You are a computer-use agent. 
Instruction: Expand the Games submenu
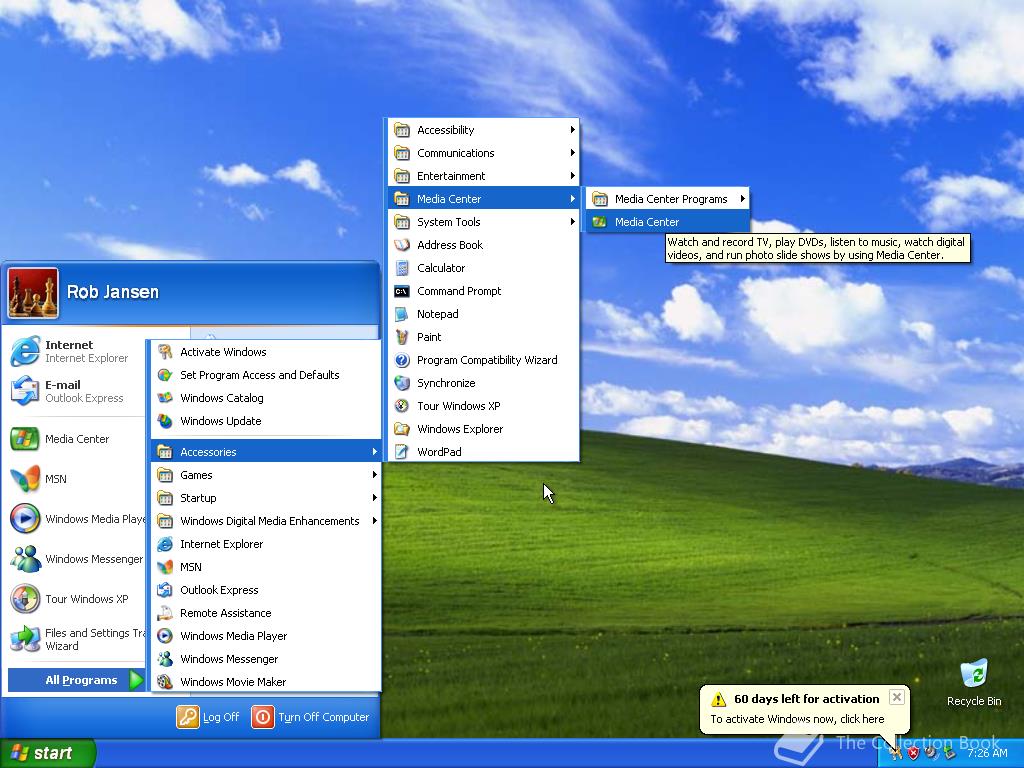pos(266,475)
